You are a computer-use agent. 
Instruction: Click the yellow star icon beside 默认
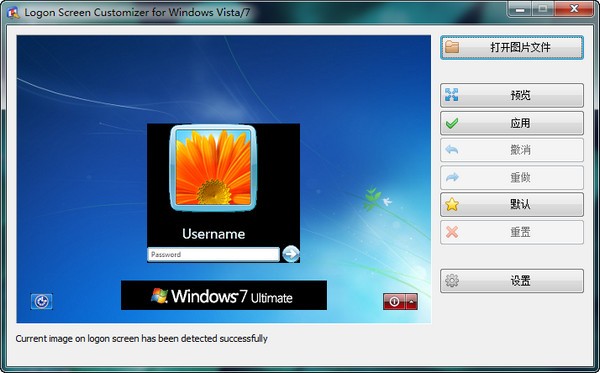452,204
